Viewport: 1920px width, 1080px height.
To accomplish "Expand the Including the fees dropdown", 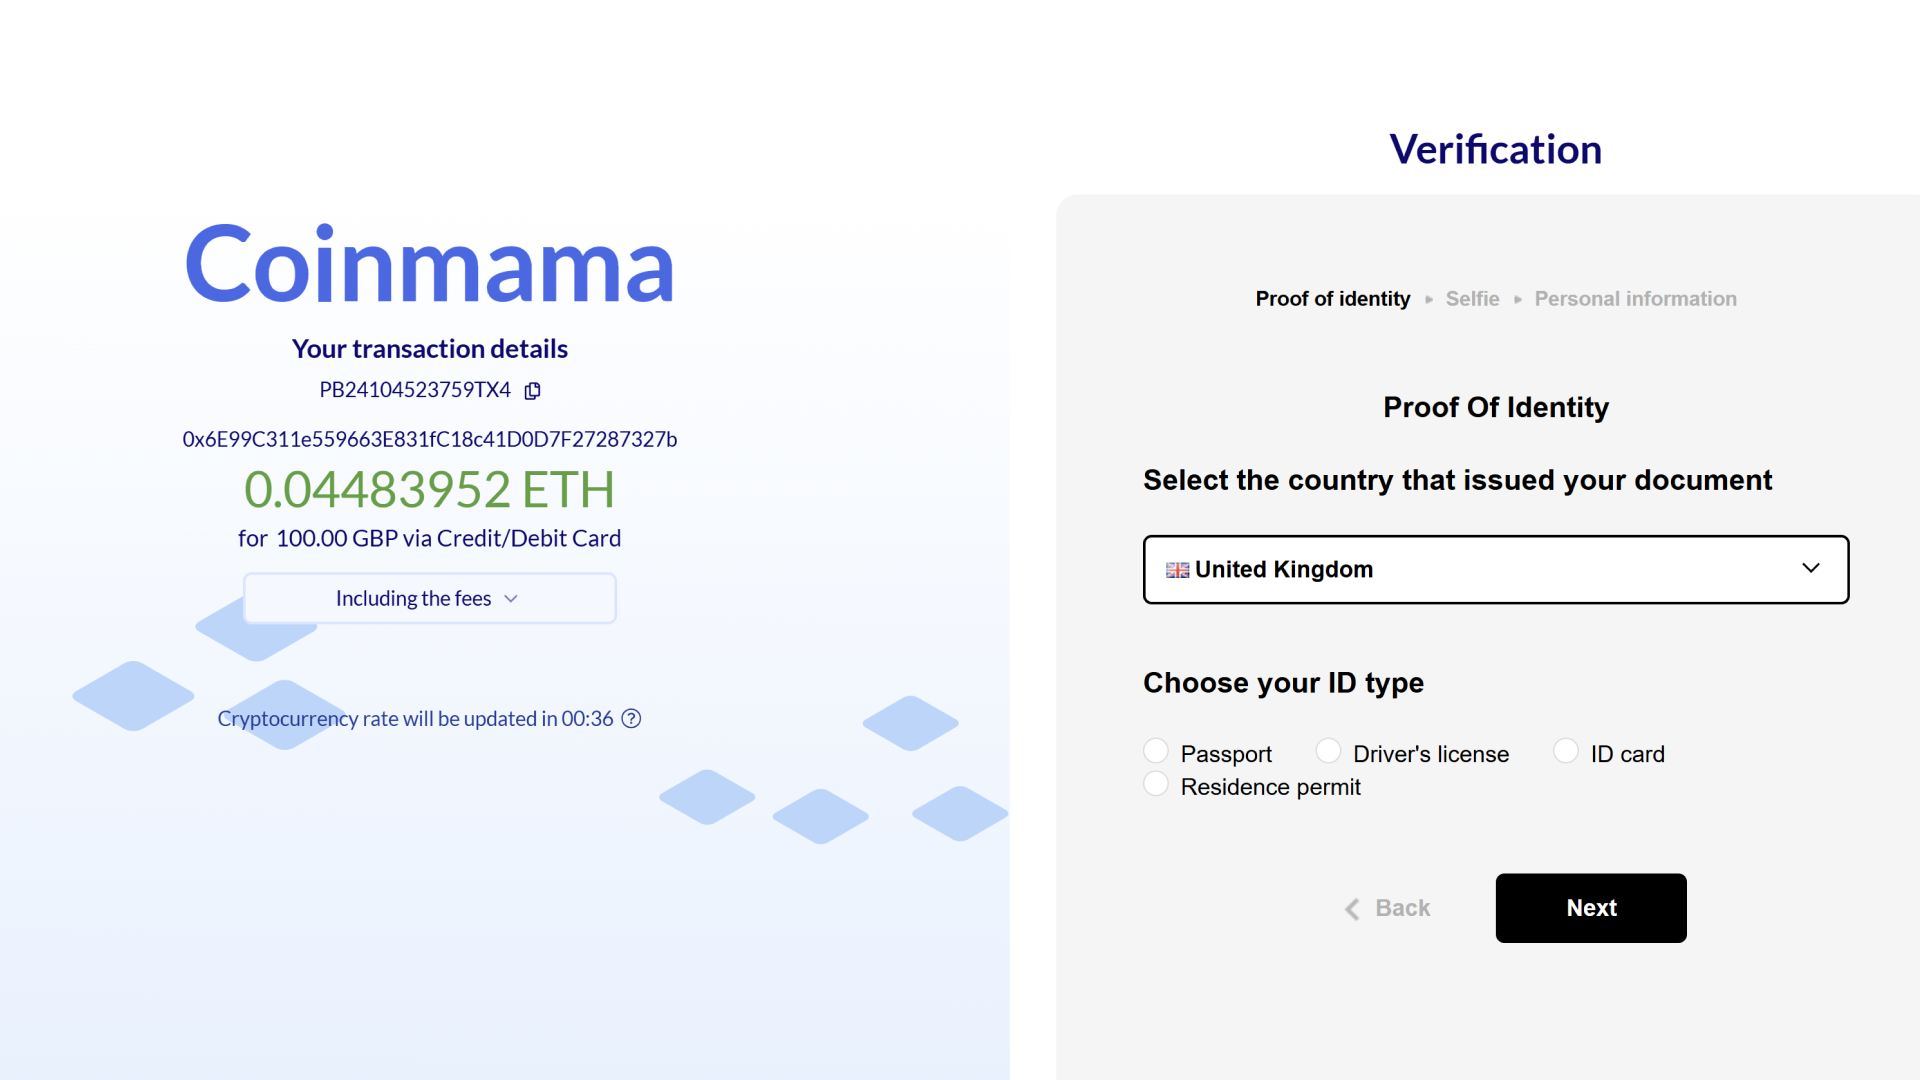I will click(430, 599).
